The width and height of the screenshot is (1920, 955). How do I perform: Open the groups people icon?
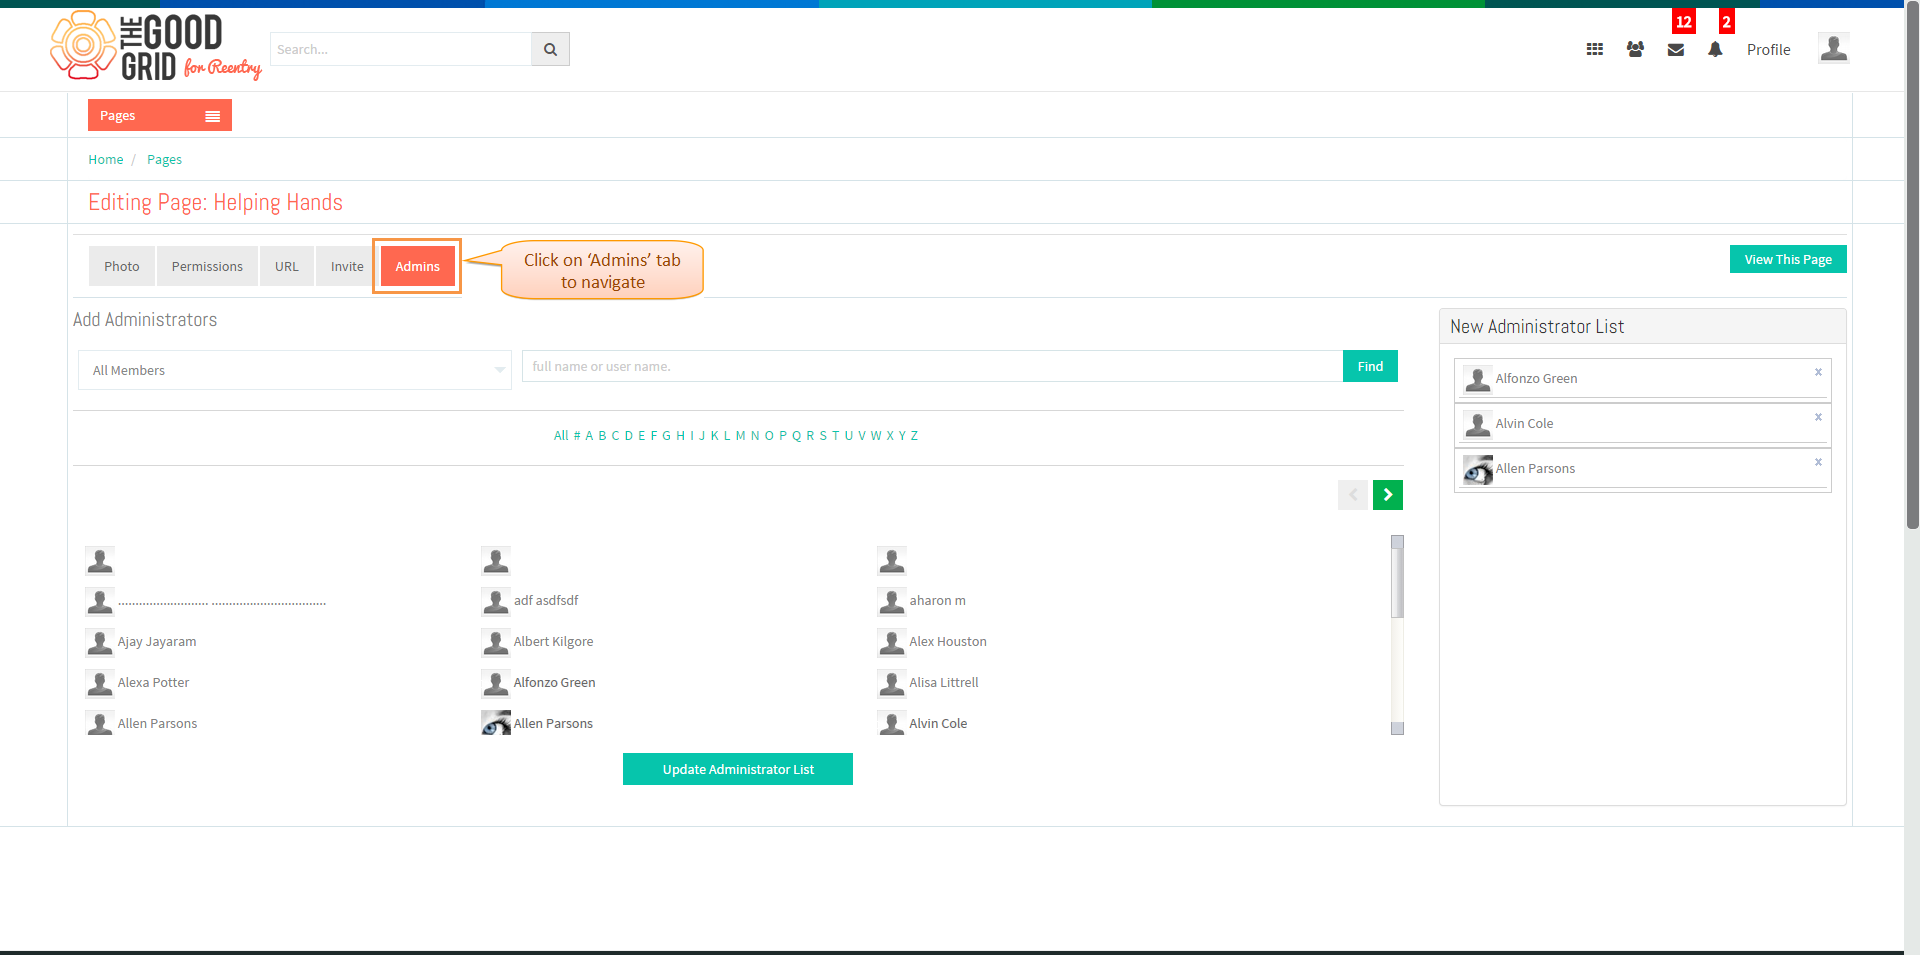coord(1635,49)
